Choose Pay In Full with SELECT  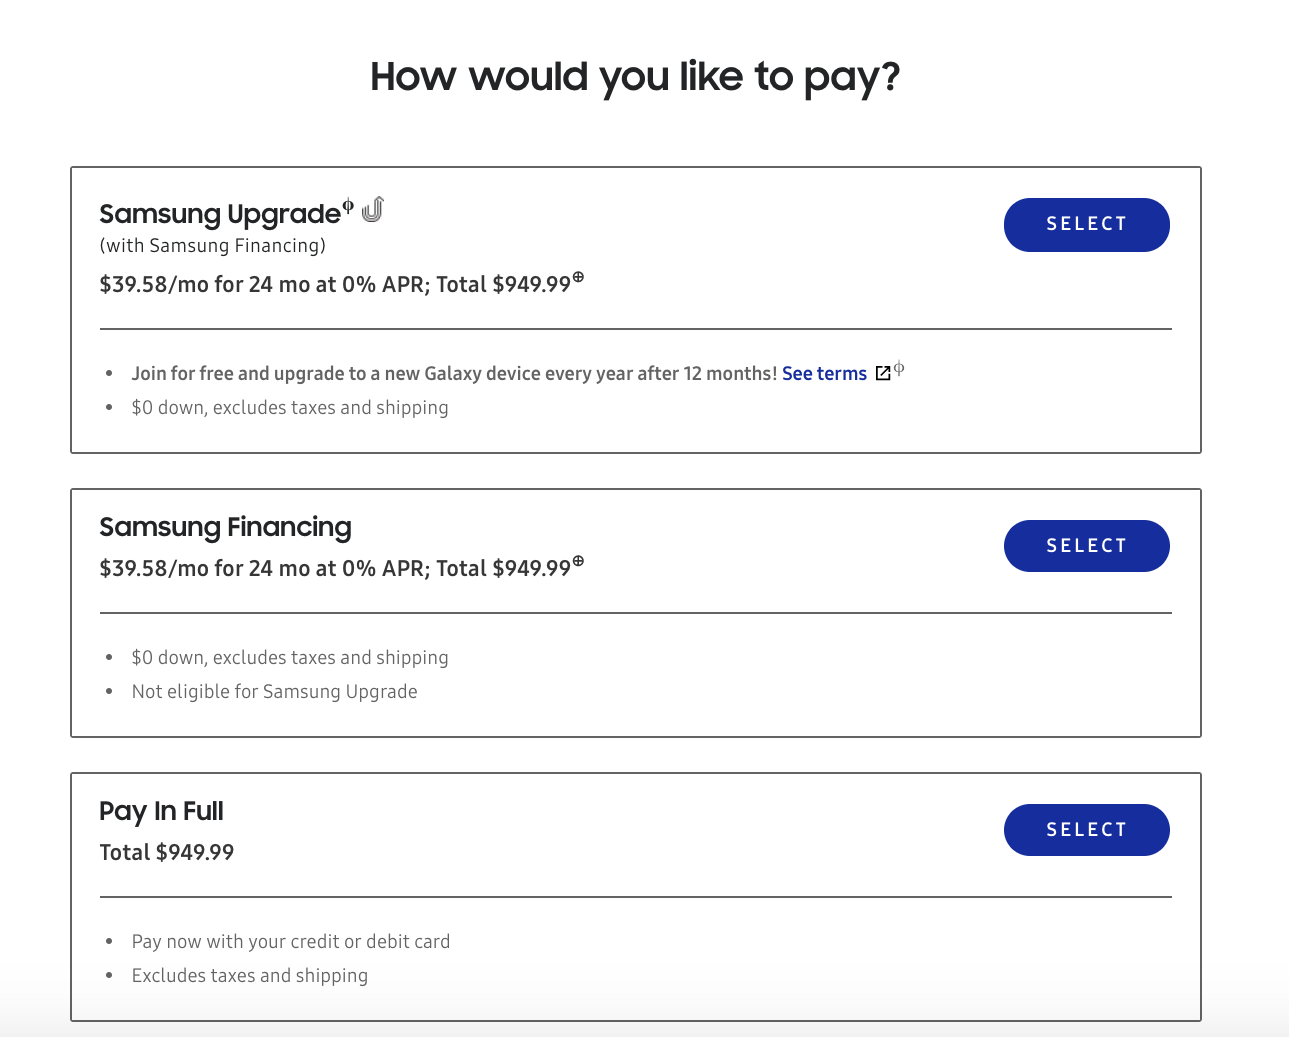1086,830
